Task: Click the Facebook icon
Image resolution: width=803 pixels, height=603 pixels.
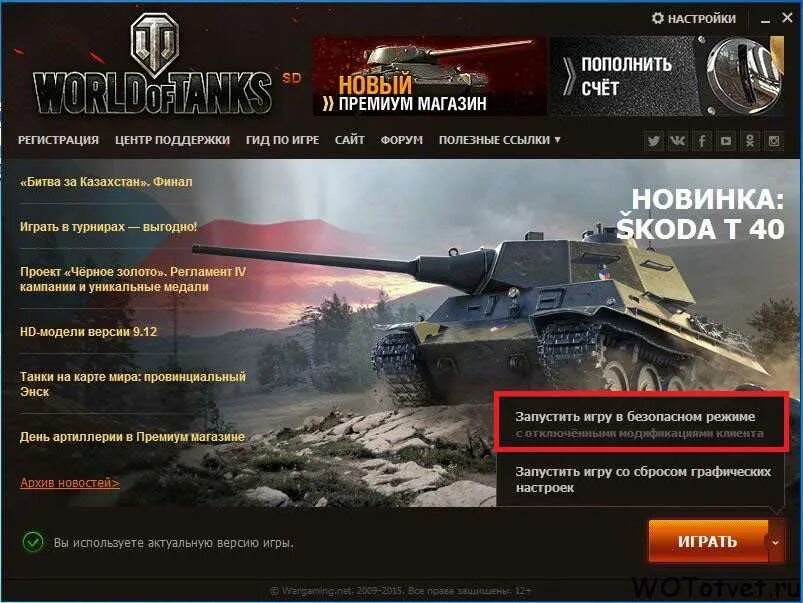Action: [x=702, y=140]
